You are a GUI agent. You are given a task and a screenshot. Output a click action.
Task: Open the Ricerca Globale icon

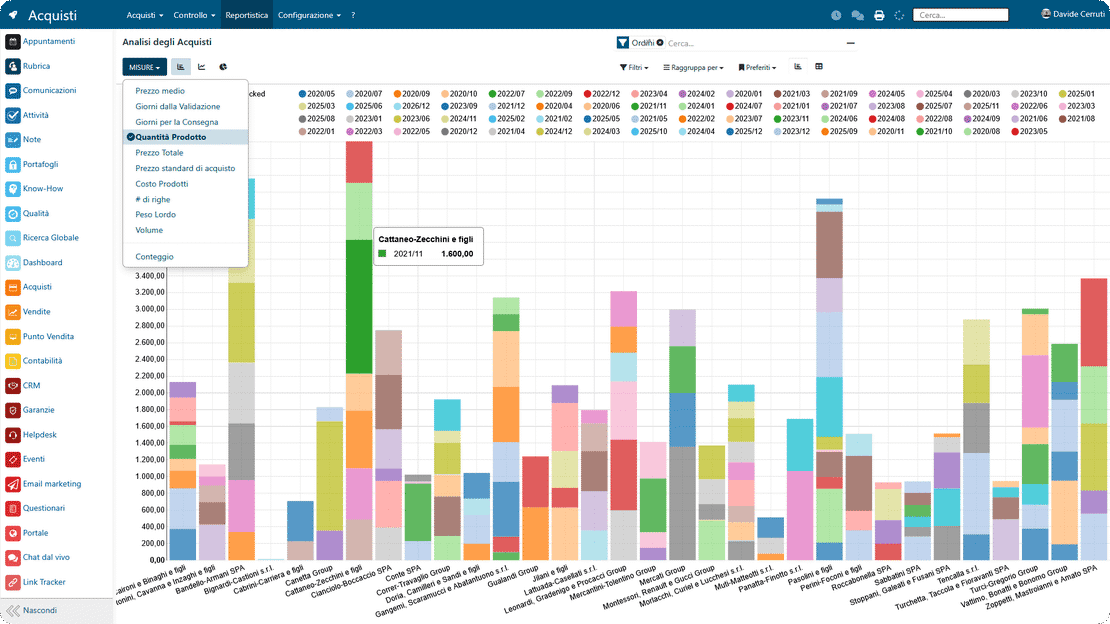click(x=12, y=238)
